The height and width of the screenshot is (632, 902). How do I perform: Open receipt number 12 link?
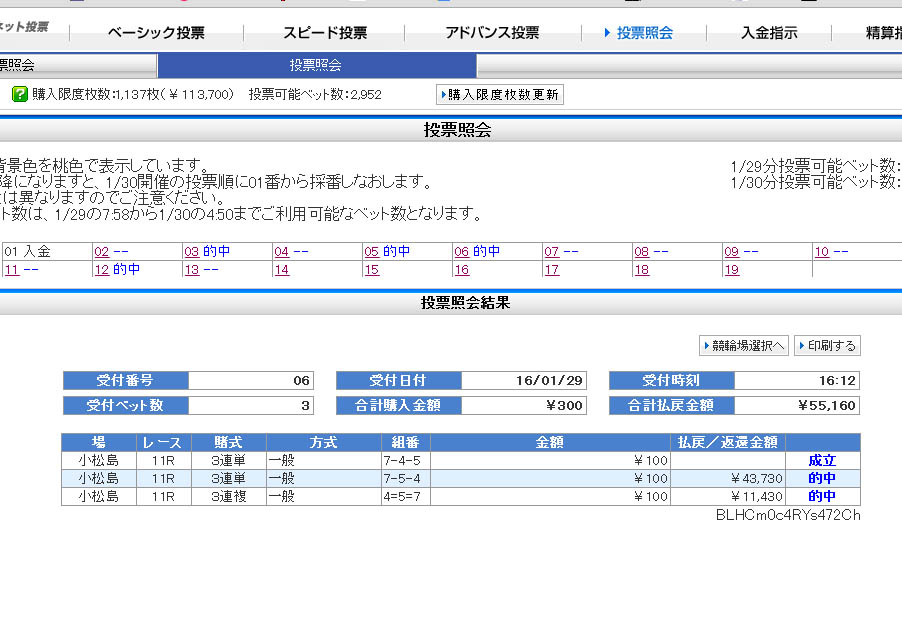[x=101, y=270]
